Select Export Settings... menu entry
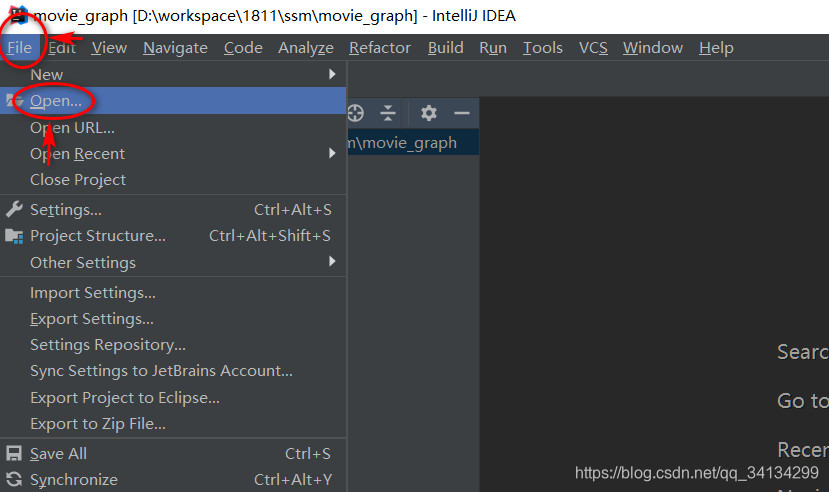829x492 pixels. tap(173, 319)
